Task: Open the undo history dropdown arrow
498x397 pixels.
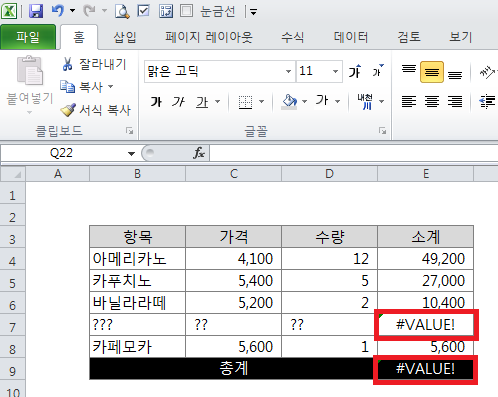Action: coord(72,11)
